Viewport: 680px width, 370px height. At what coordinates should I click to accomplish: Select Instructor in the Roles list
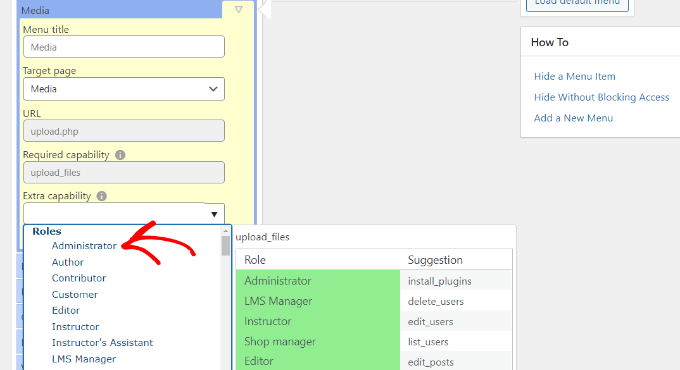pos(75,327)
